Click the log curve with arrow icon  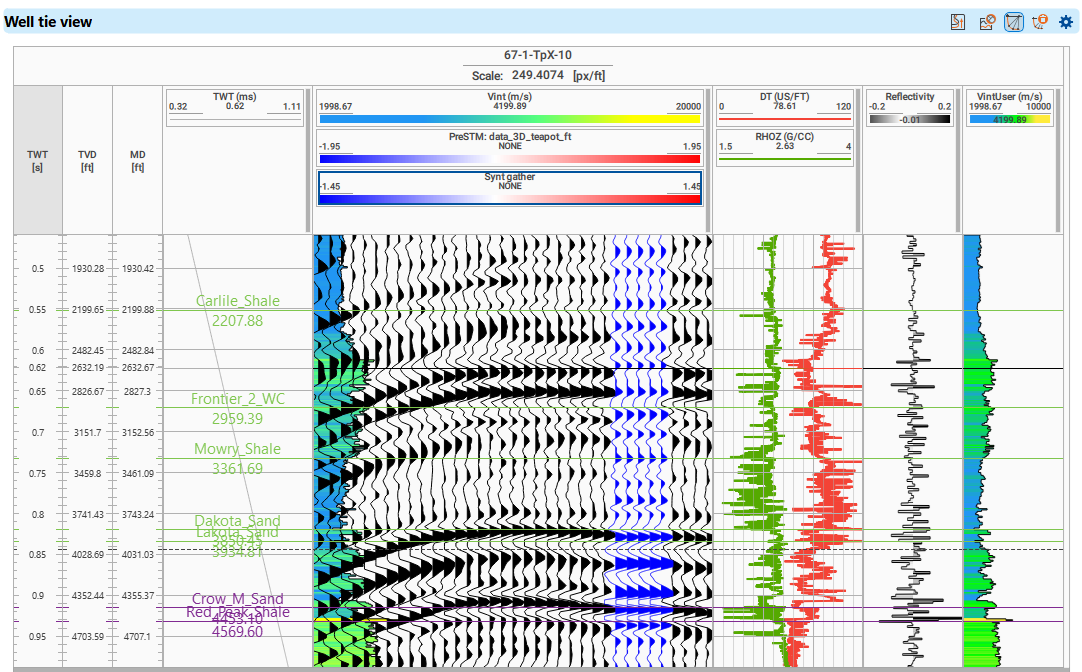pos(958,21)
